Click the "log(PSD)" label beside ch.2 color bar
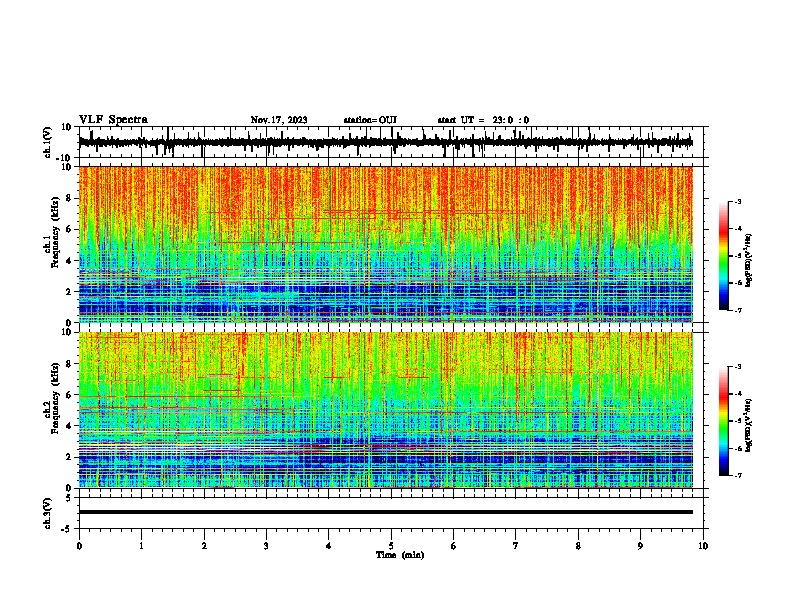This screenshot has width=792, height=612. [748, 426]
